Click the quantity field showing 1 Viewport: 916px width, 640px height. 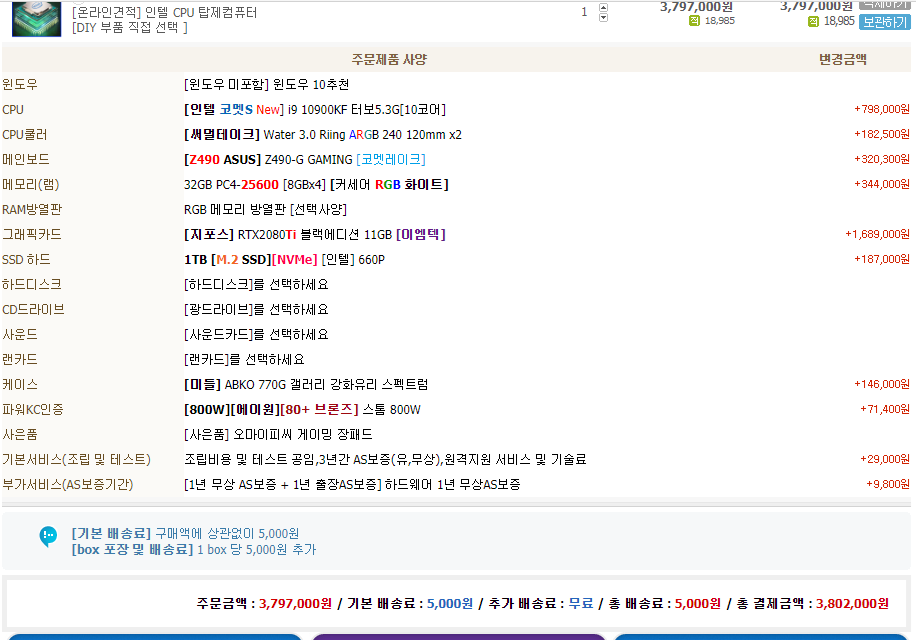584,12
